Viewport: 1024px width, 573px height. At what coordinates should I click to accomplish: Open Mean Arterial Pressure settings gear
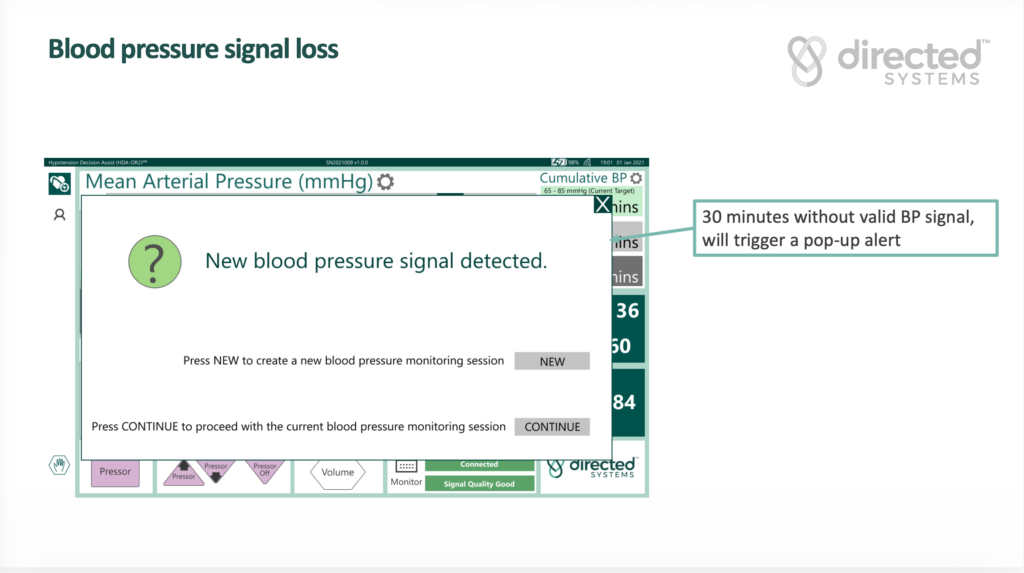coord(385,182)
